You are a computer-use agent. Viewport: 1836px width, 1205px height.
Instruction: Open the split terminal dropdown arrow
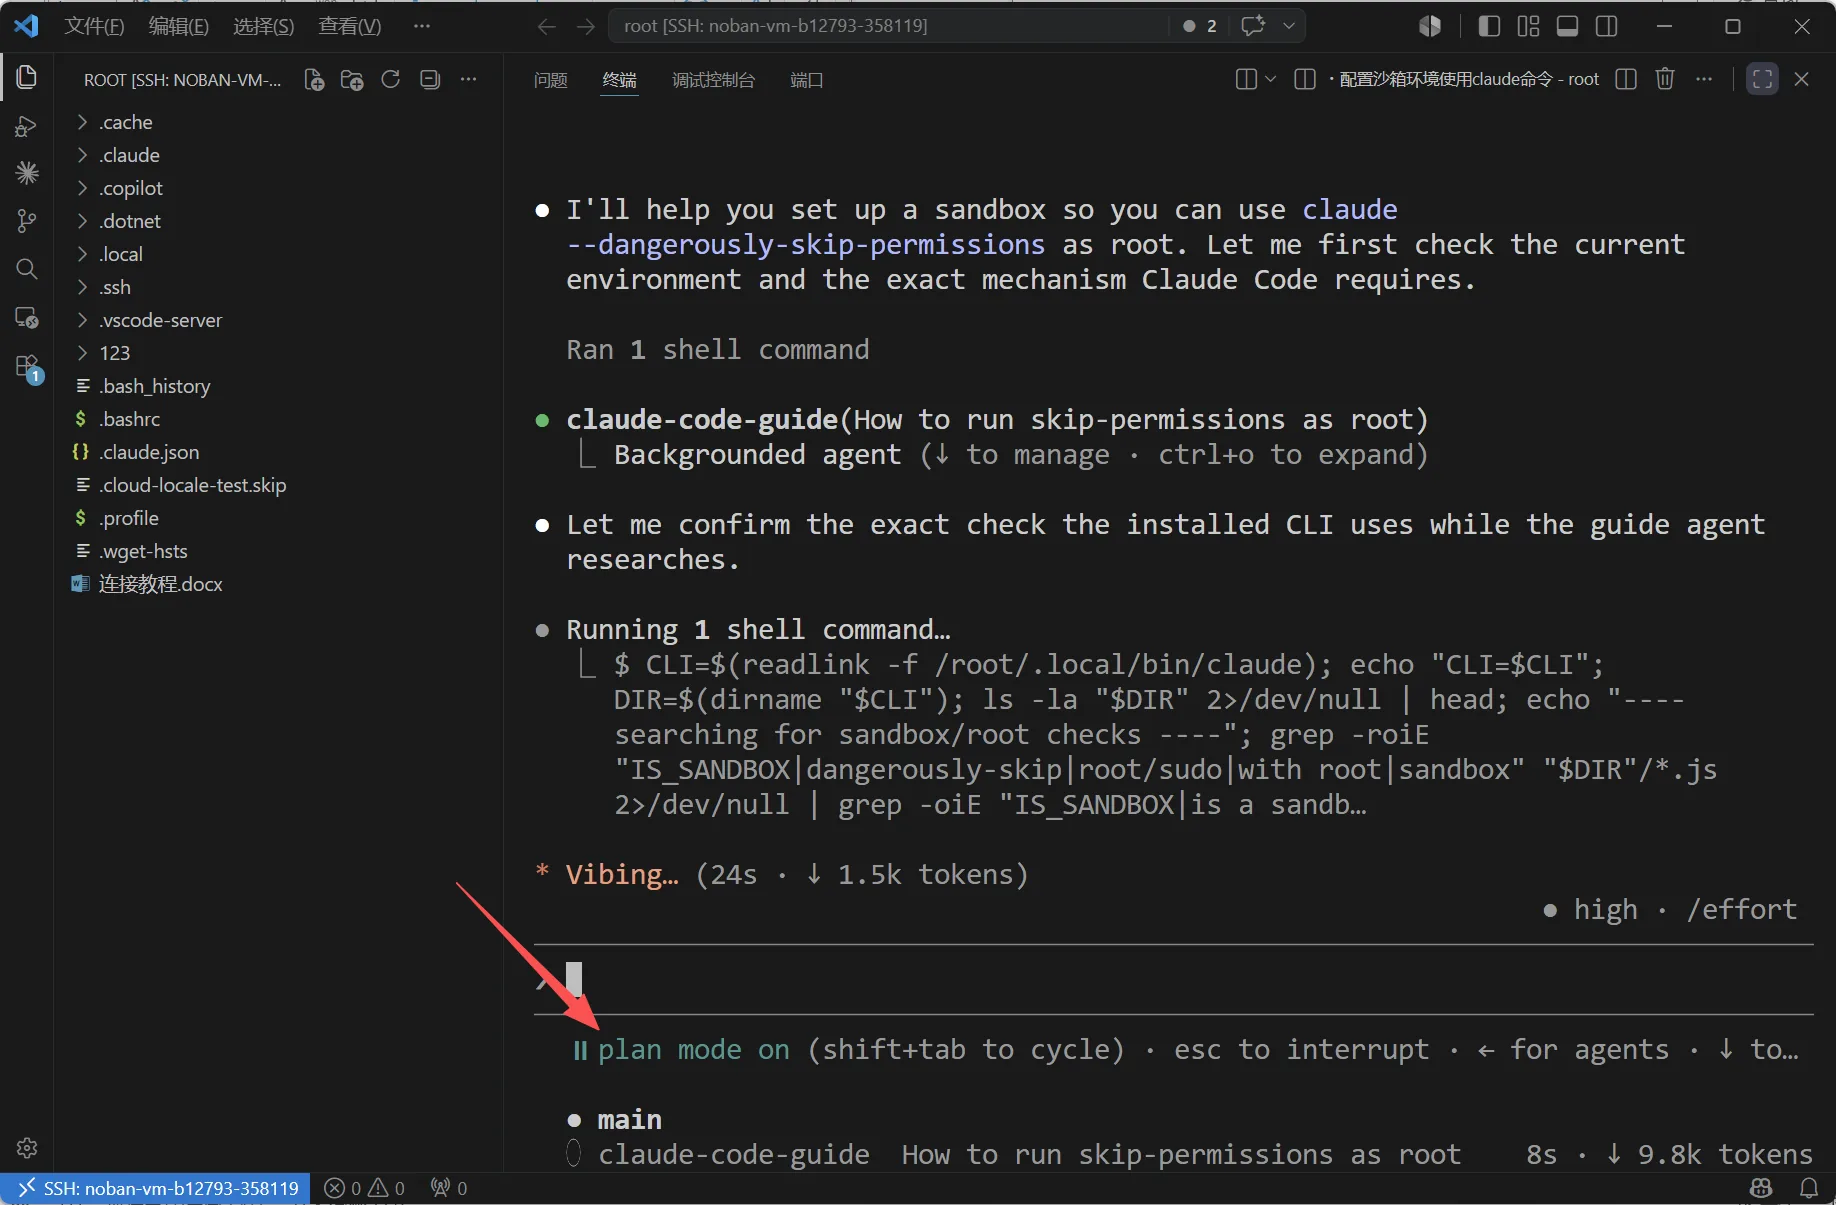1271,79
